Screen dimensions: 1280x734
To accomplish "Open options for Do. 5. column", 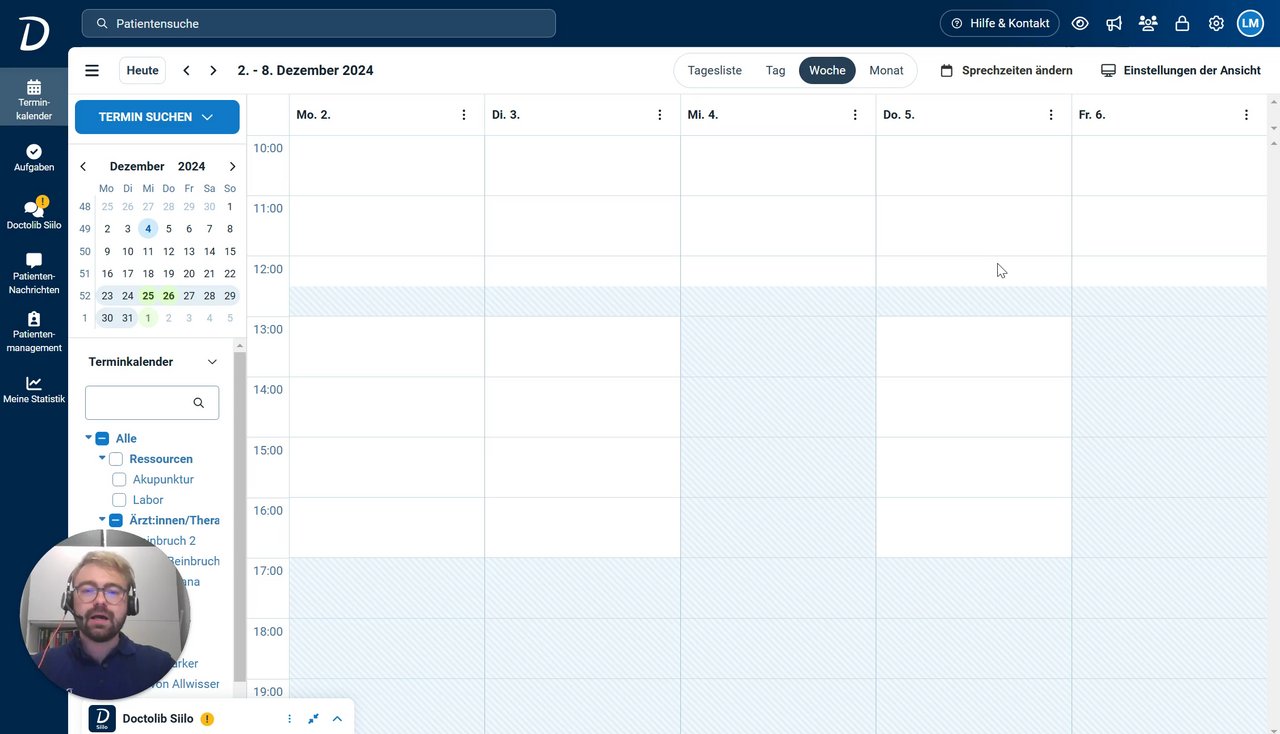I will pos(1051,115).
